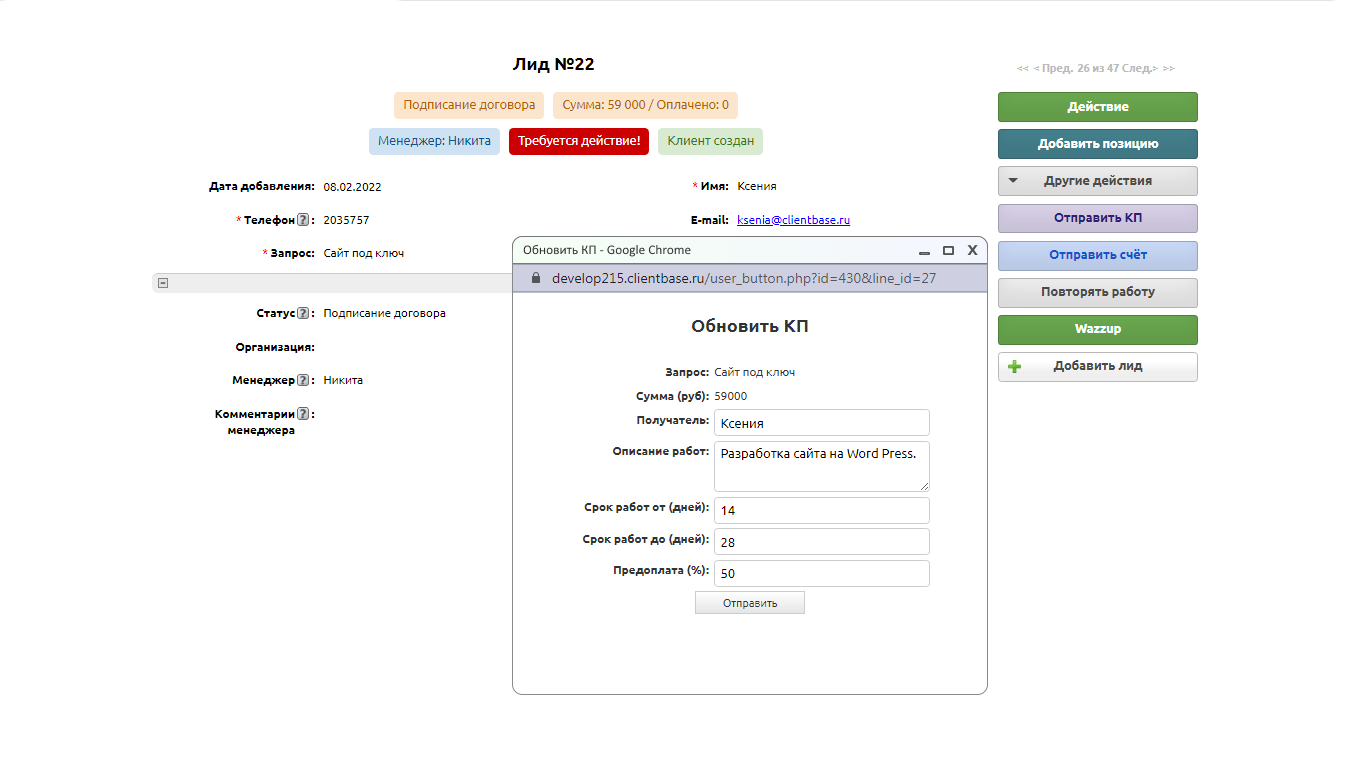Viewport: 1366px width, 768px height.
Task: Click the Описание работ text area
Action: (x=822, y=466)
